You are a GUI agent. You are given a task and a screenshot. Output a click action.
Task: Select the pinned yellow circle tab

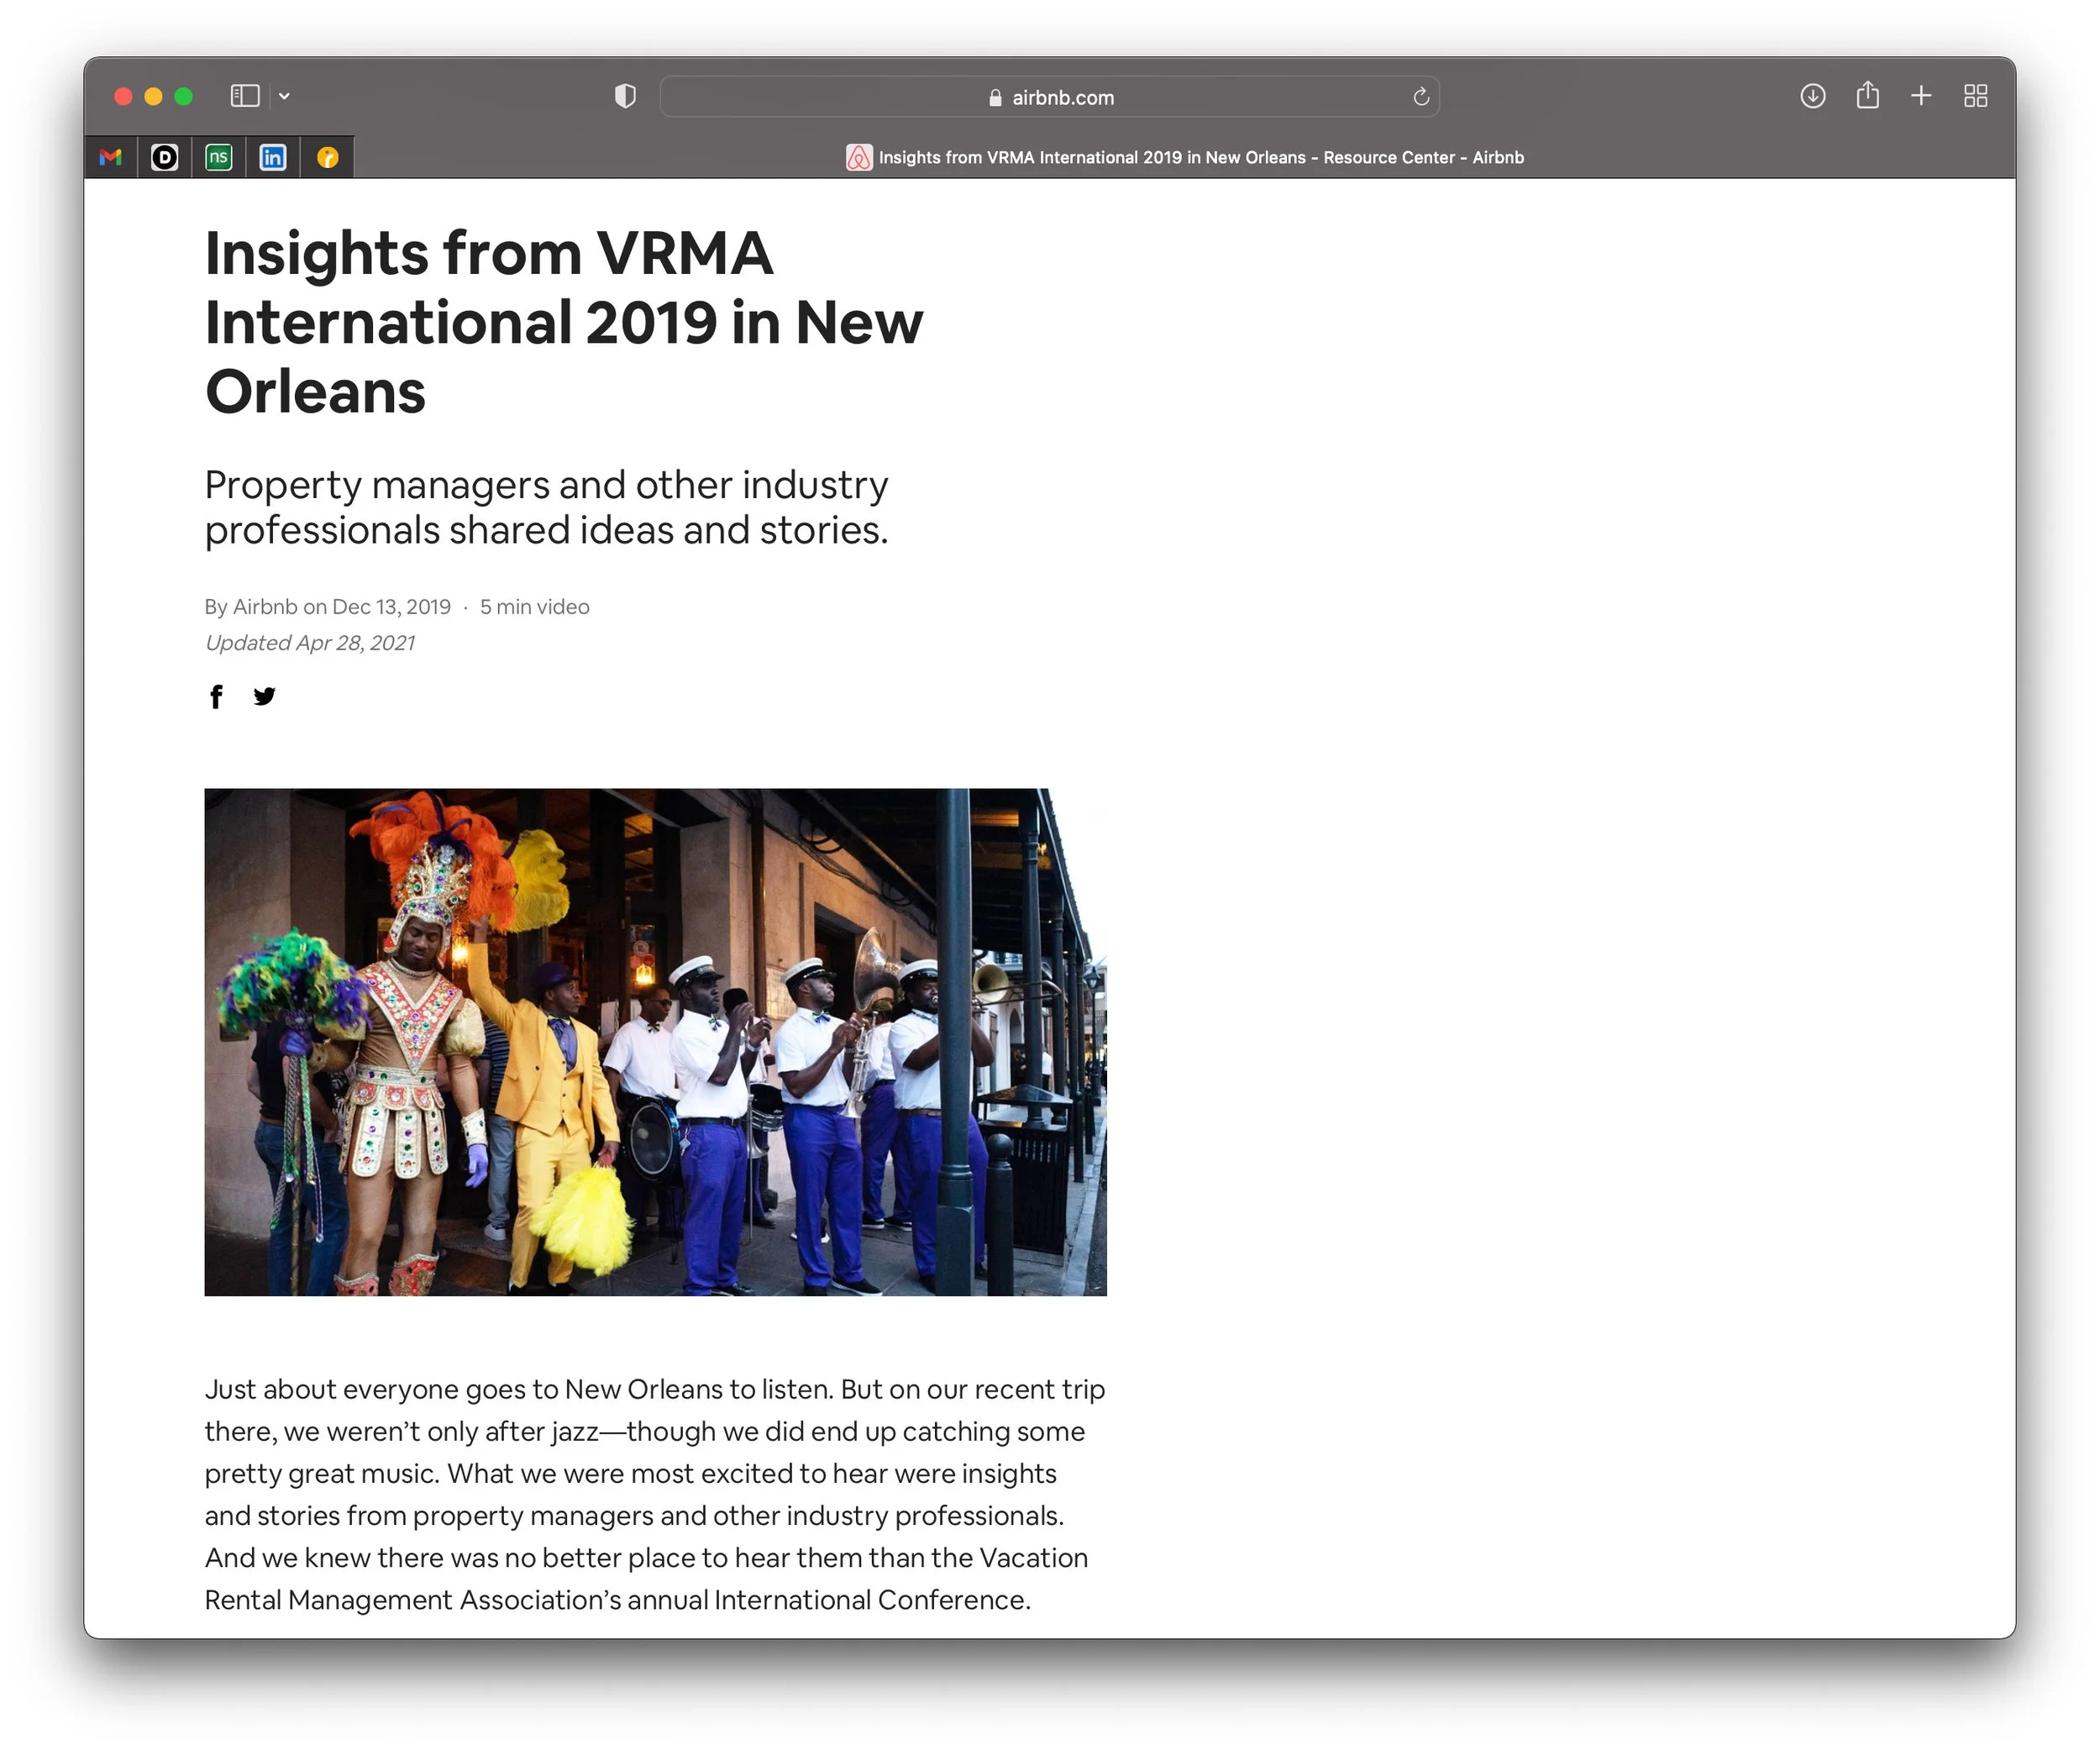(x=327, y=157)
